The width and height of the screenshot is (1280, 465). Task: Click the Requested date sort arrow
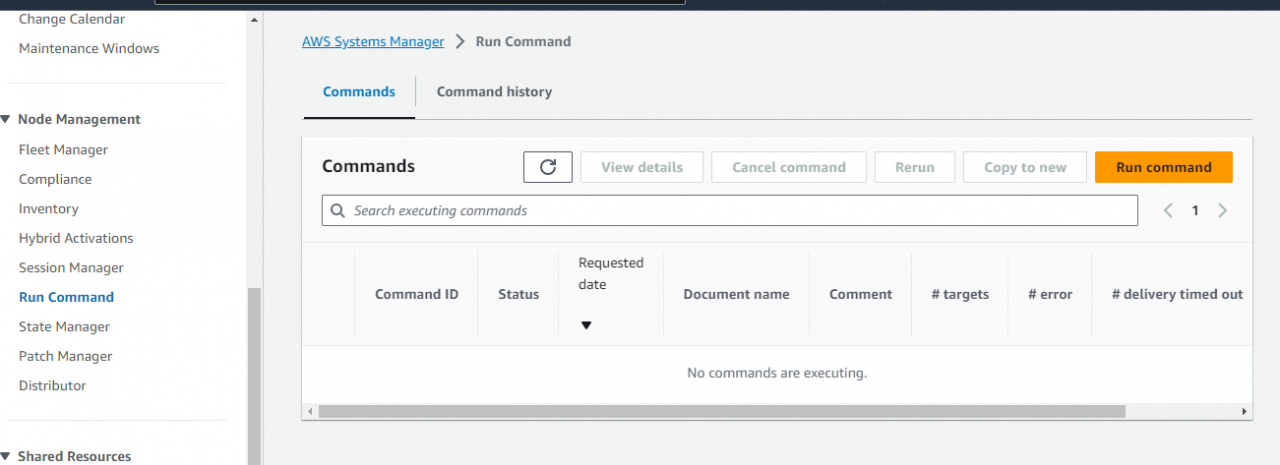586,325
